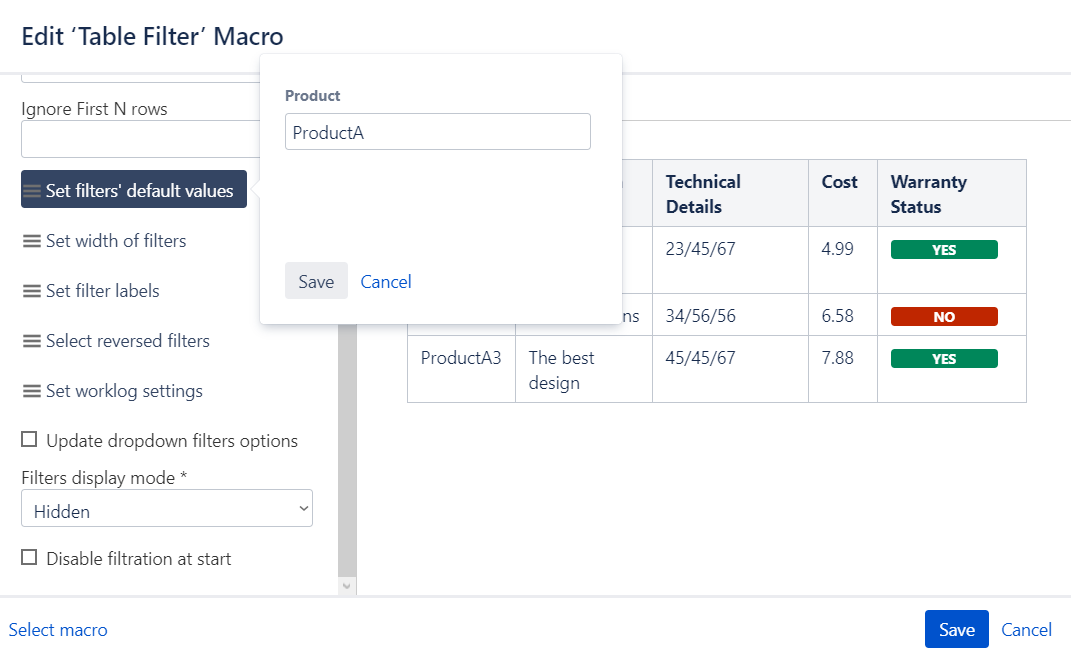
Task: Open the Set worklog settings icon
Action: pyautogui.click(x=31, y=390)
